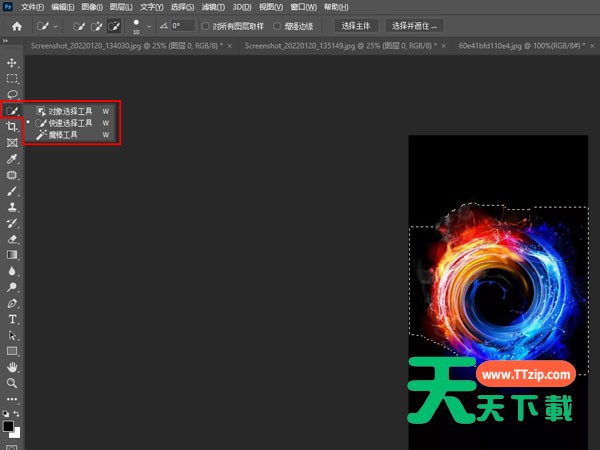This screenshot has height=450, width=600.
Task: Select the Rectangular Marquee tool
Action: [12, 79]
